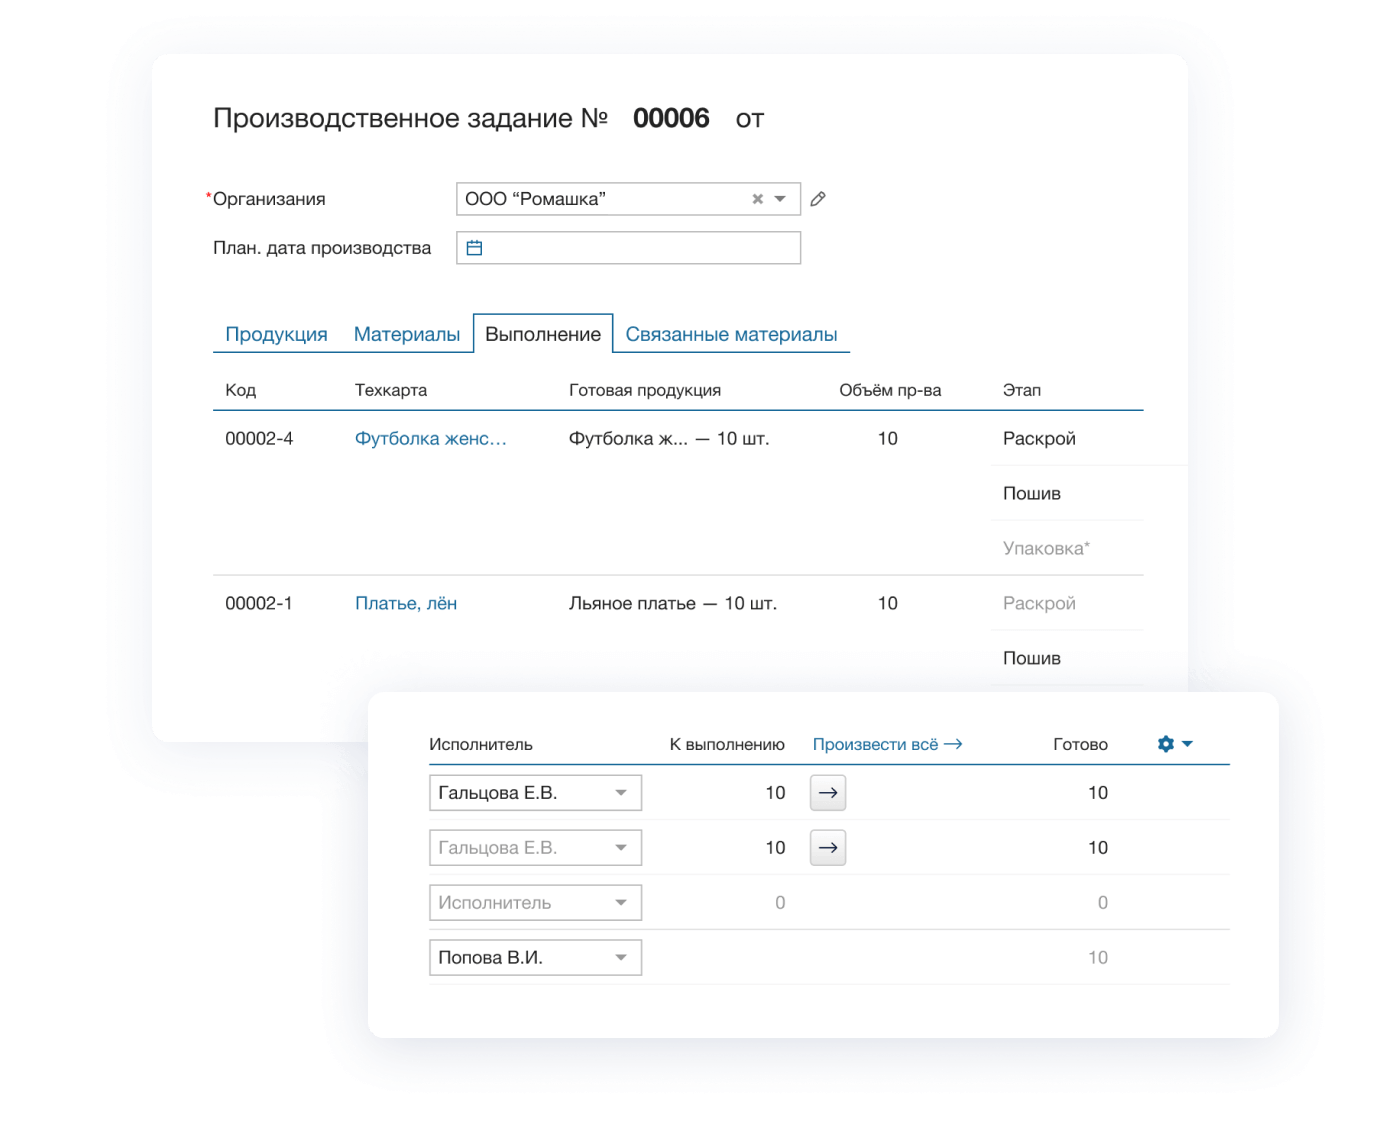Select the Раскрой stage of row 00002-4

1039,439
